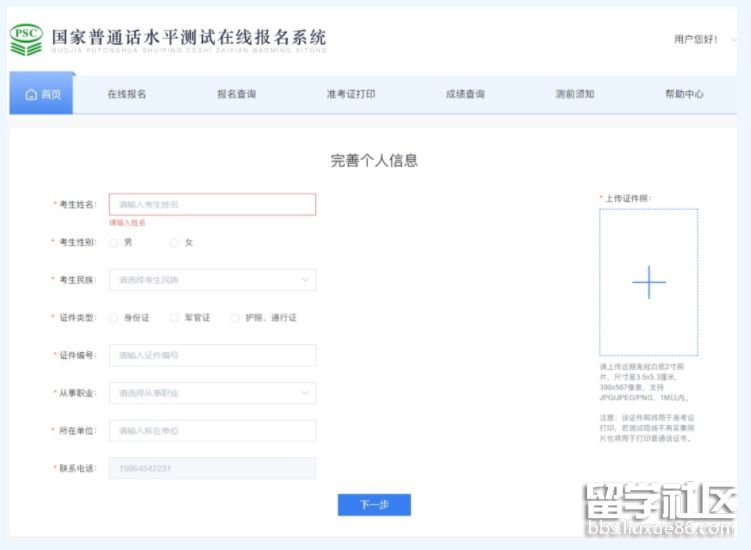The image size is (751, 550).
Task: Select 女 gender radio button
Action: click(x=174, y=242)
